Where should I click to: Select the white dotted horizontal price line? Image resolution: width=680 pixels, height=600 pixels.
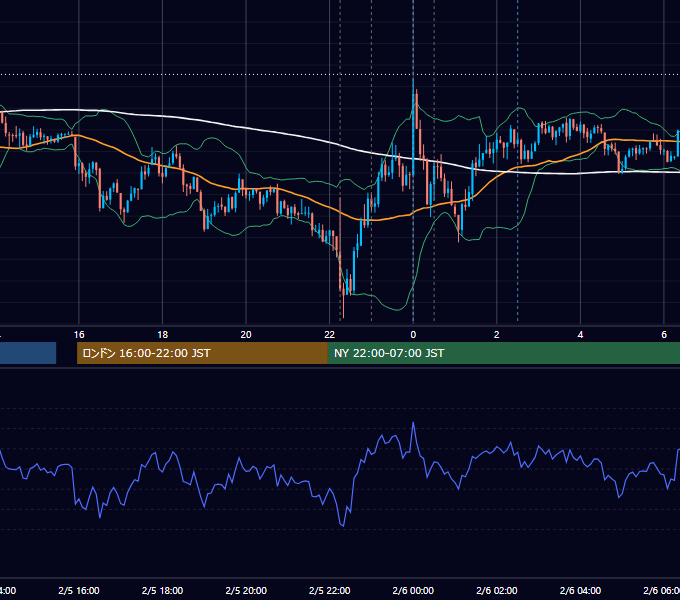(x=340, y=74)
